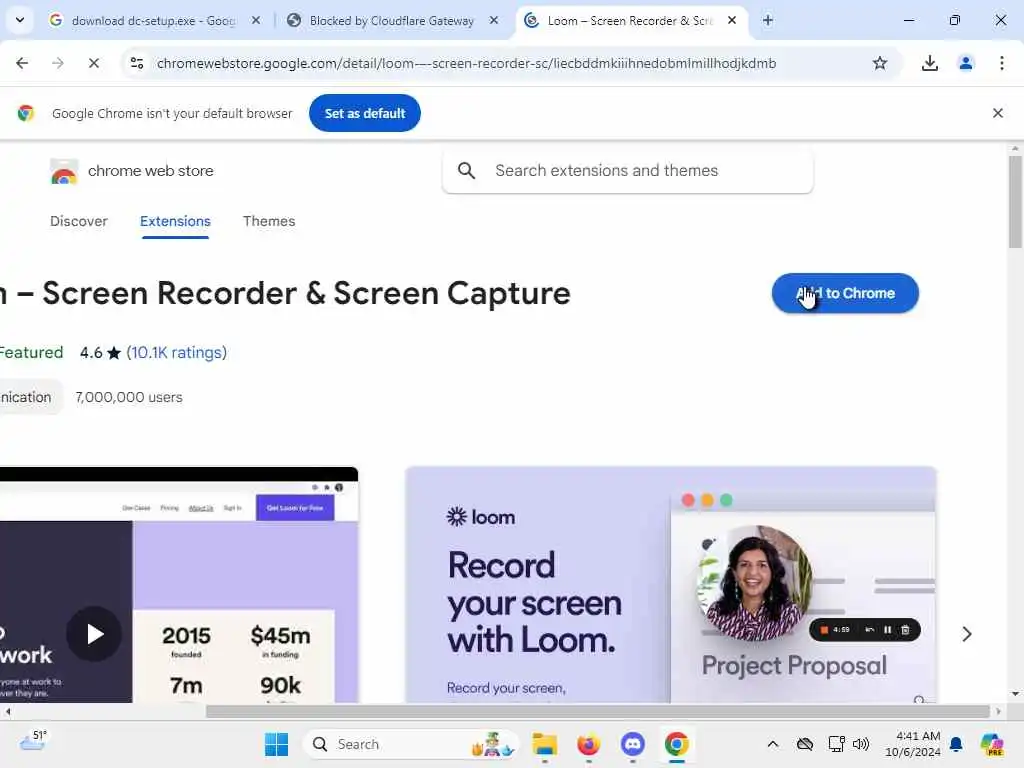Switch to Blocked by Cloudflare Gateway tab
1024x768 pixels.
tap(391, 21)
